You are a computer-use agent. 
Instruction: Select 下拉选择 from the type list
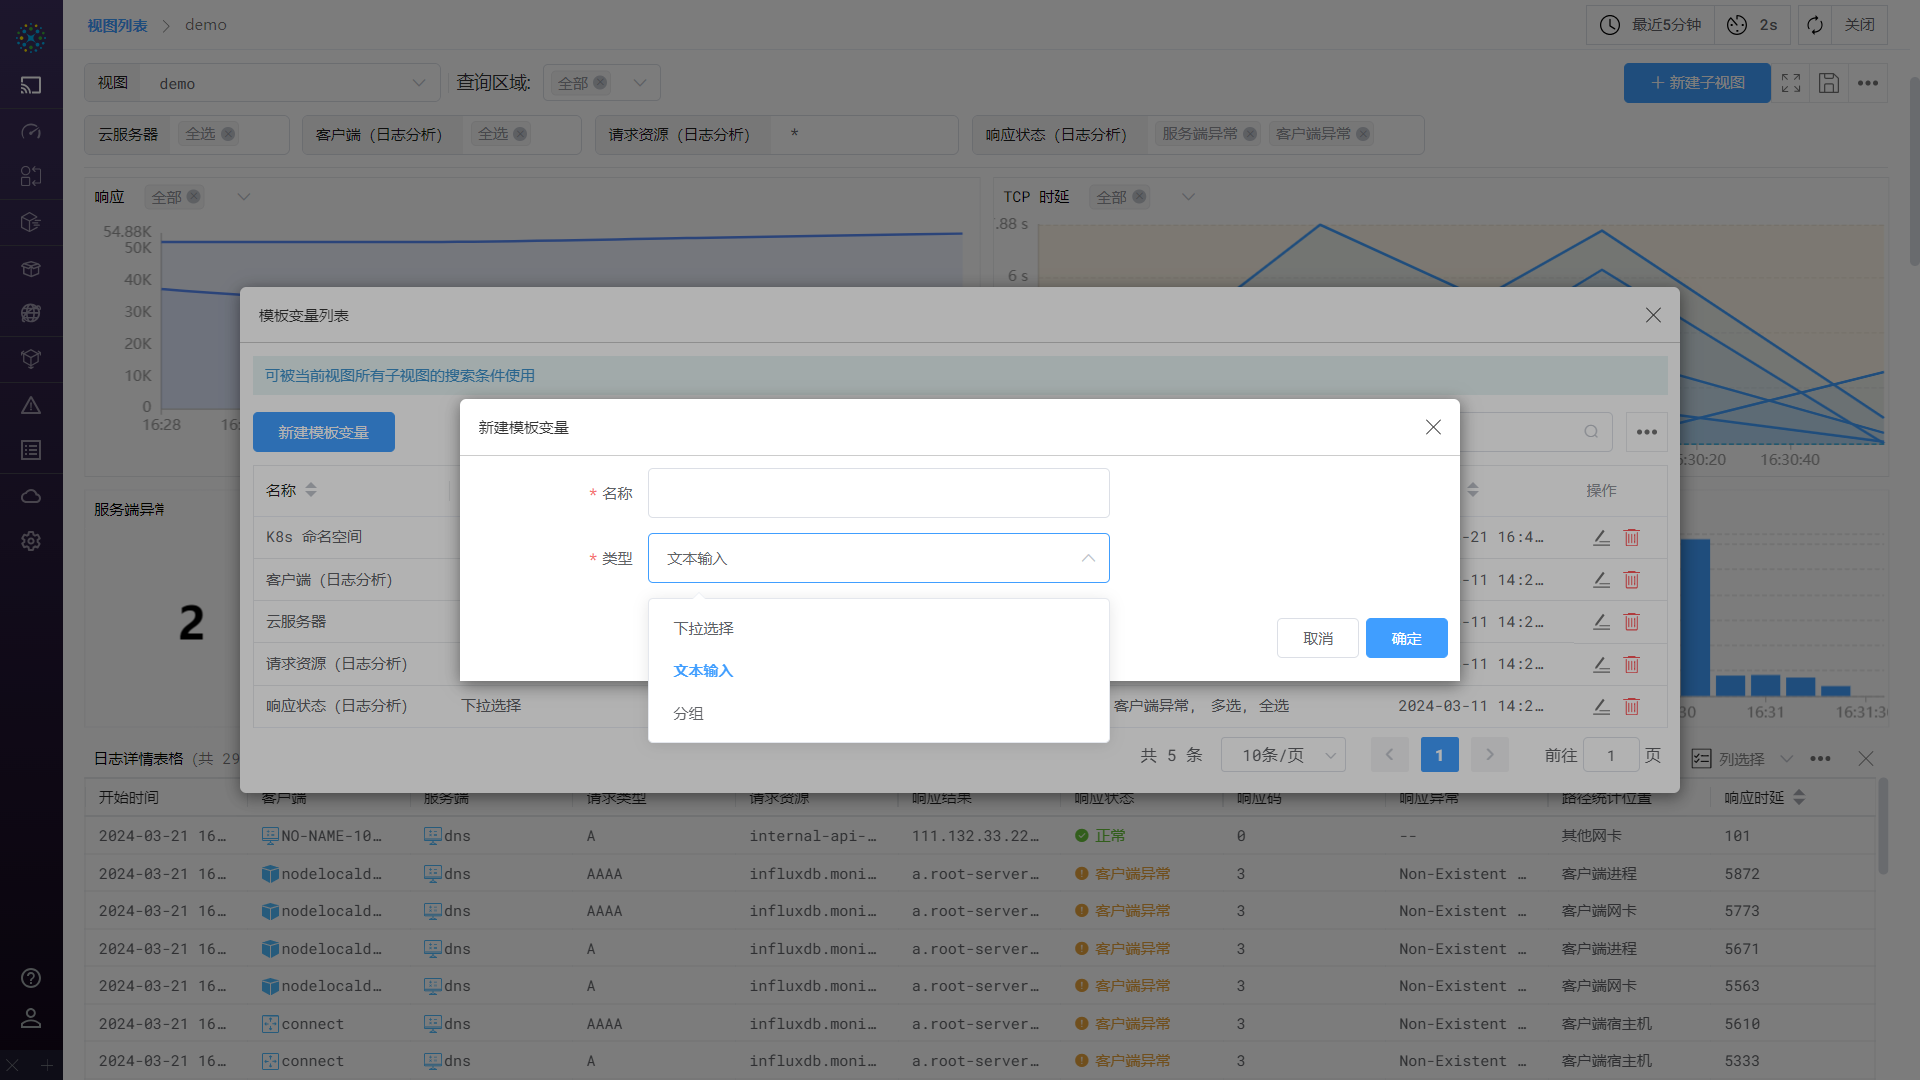(703, 628)
